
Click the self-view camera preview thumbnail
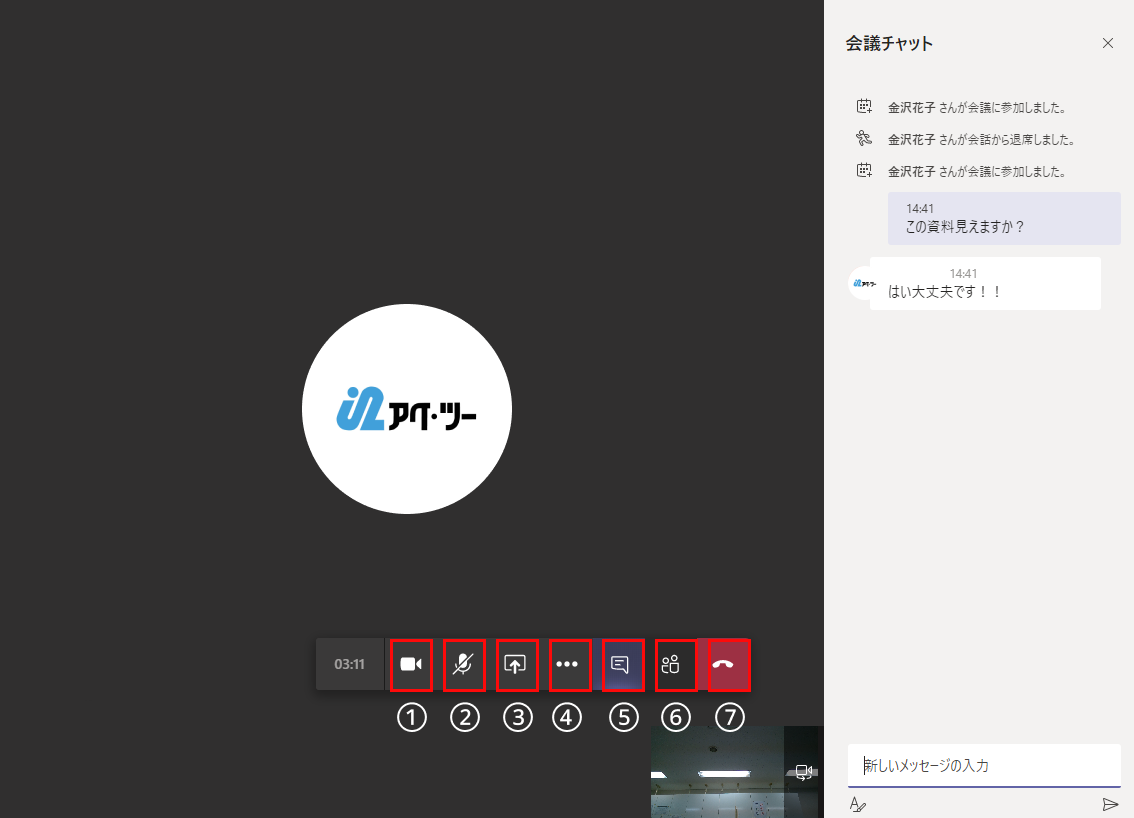[x=717, y=772]
